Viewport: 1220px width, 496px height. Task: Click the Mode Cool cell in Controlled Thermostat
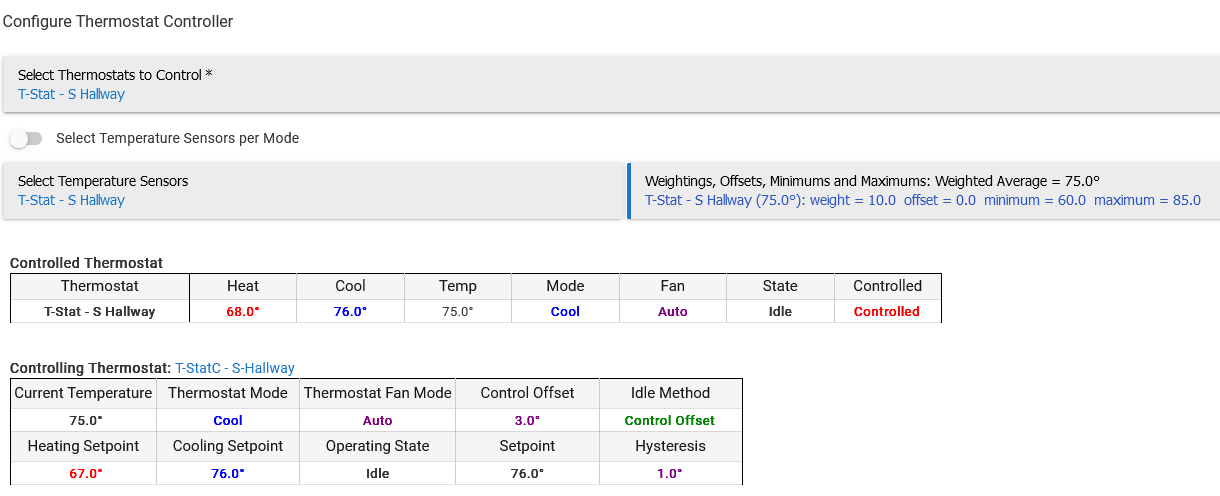565,312
